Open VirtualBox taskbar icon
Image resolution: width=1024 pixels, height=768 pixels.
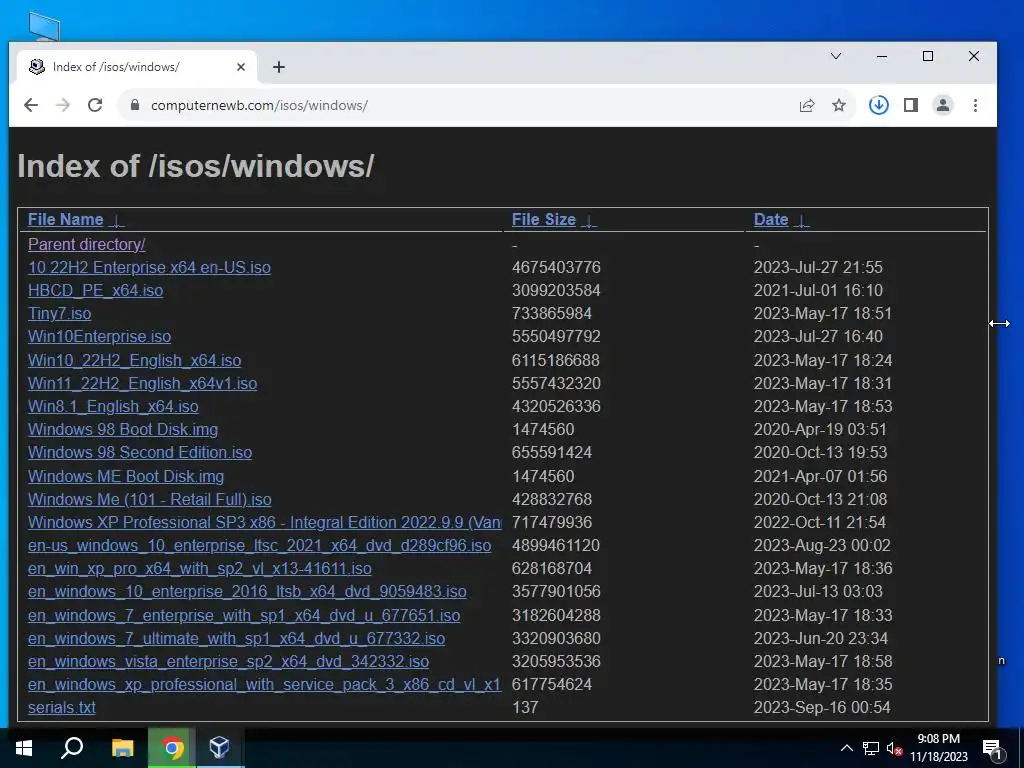coord(219,748)
